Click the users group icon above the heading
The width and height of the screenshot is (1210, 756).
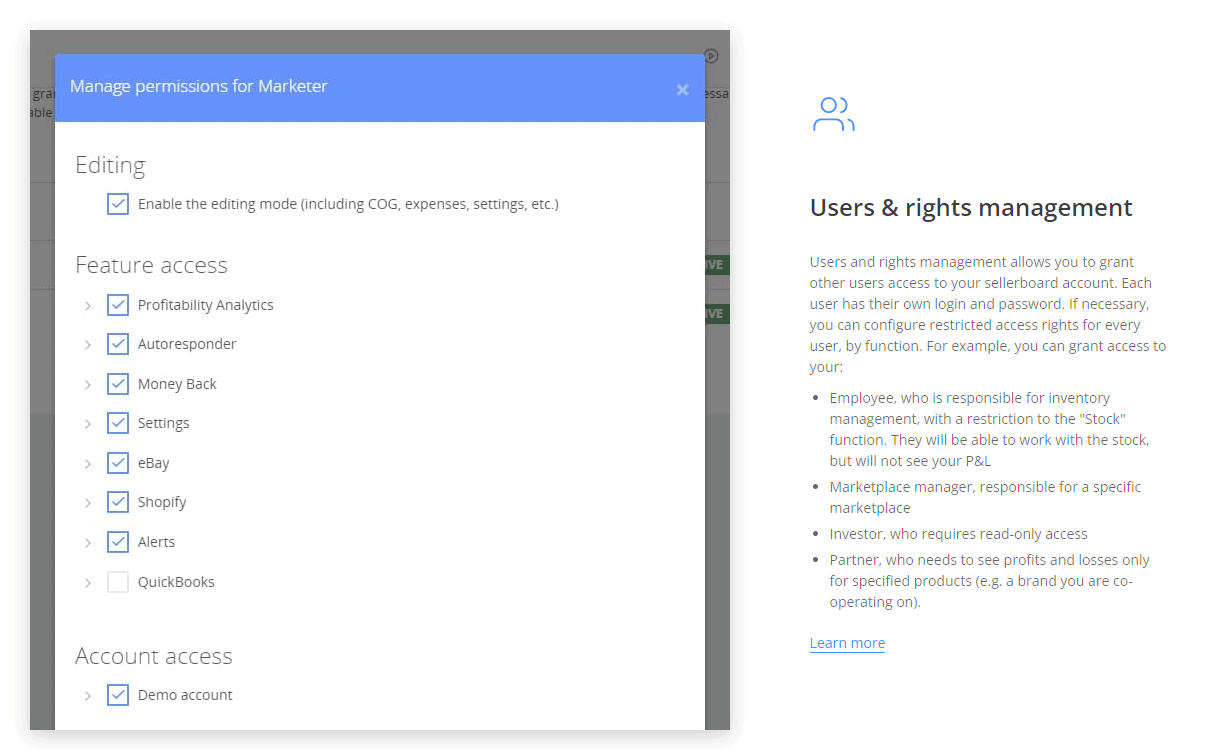point(833,115)
